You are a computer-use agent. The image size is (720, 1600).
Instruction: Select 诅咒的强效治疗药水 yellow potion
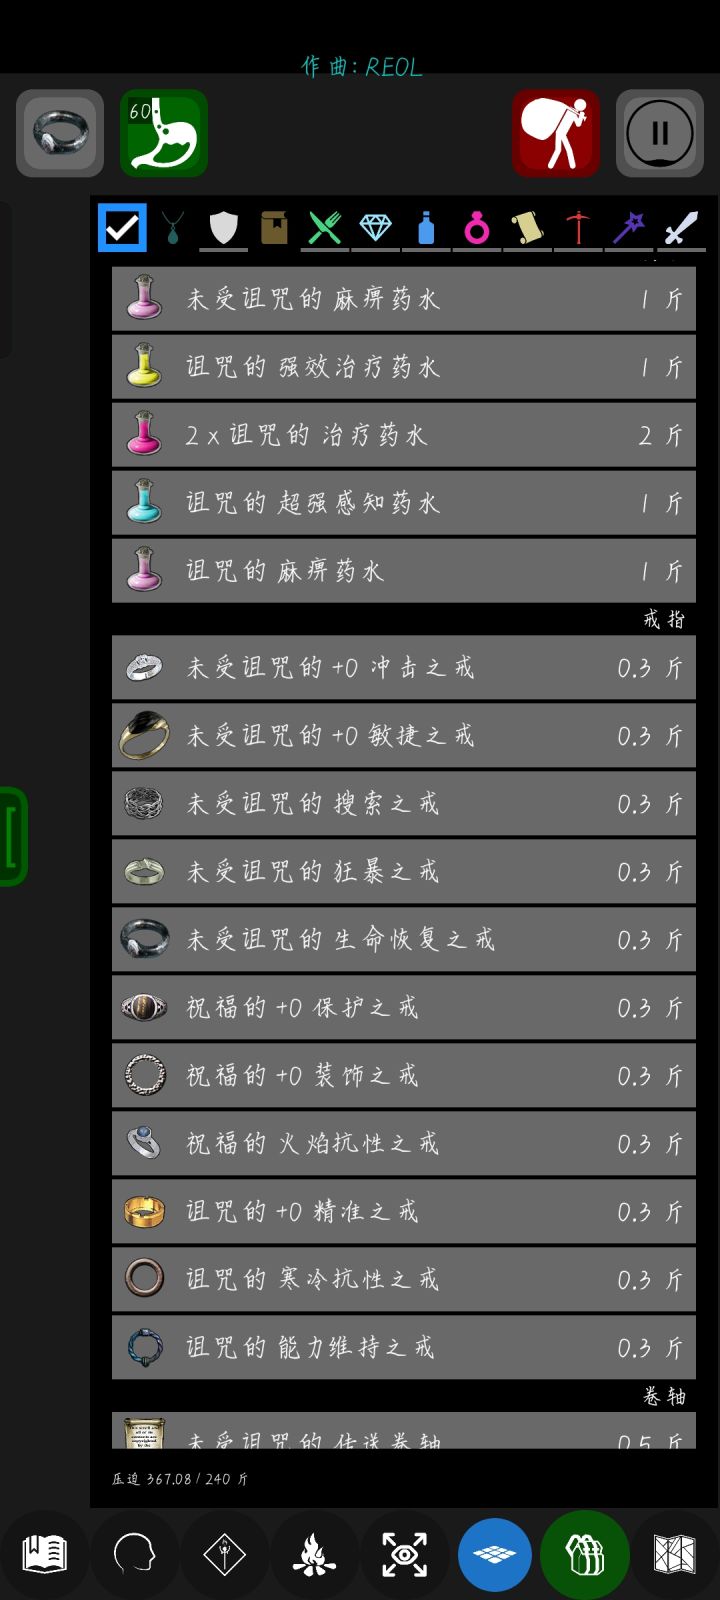point(404,367)
